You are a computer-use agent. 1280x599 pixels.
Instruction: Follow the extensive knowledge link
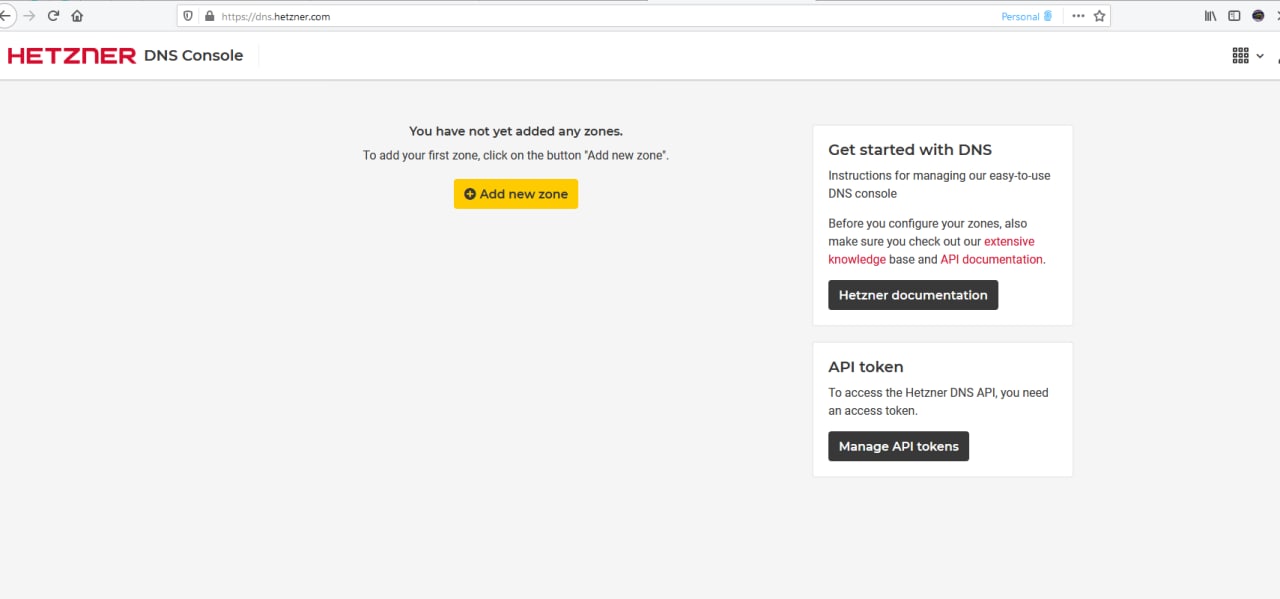coord(931,250)
